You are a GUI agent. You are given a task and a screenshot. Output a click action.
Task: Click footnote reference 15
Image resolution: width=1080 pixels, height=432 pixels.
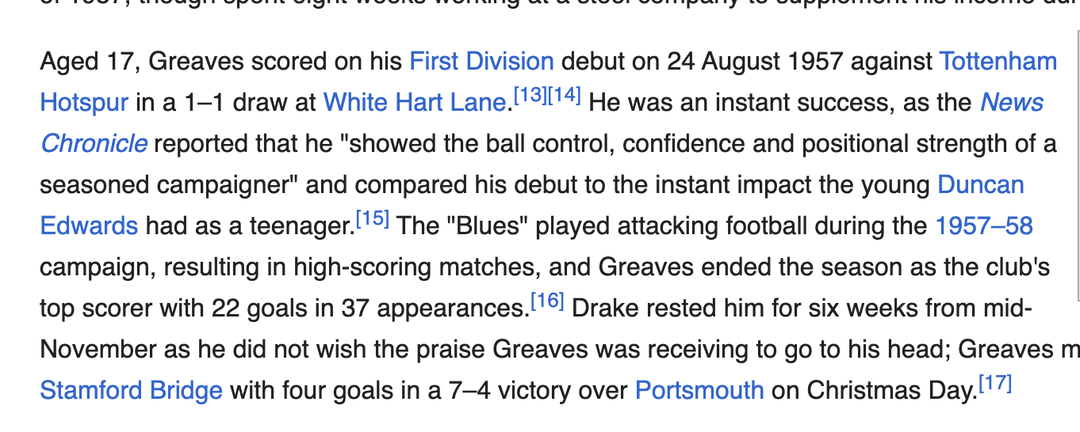pyautogui.click(x=373, y=219)
